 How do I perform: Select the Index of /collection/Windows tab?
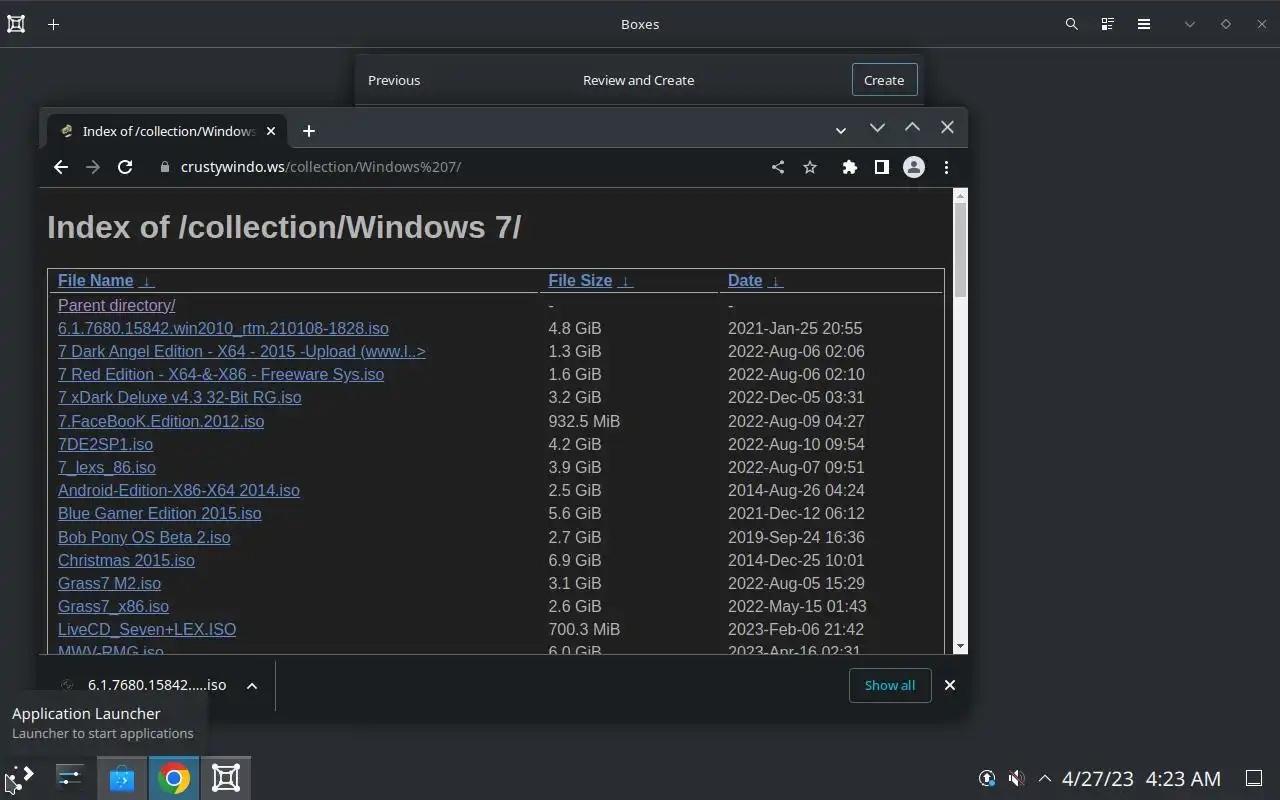tap(167, 131)
